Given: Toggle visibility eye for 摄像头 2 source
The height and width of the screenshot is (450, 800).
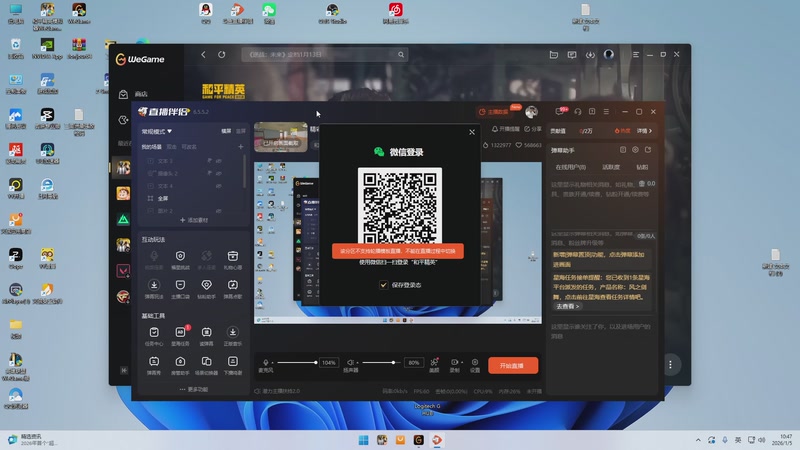Looking at the screenshot, I should pos(218,173).
